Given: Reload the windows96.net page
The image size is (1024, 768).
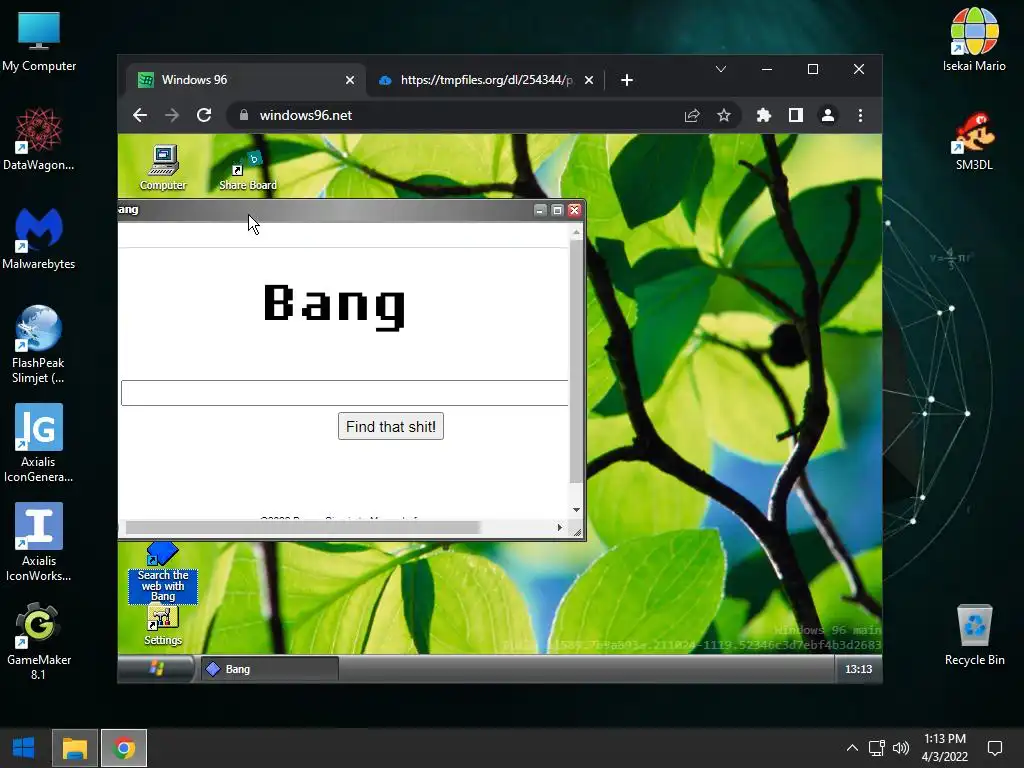Looking at the screenshot, I should pyautogui.click(x=204, y=116).
